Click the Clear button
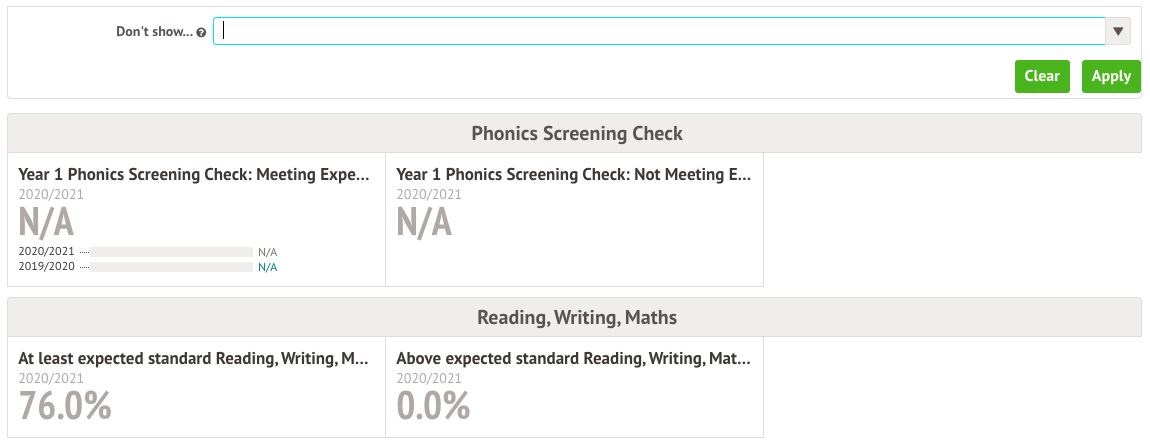The height and width of the screenshot is (448, 1150). (1042, 76)
